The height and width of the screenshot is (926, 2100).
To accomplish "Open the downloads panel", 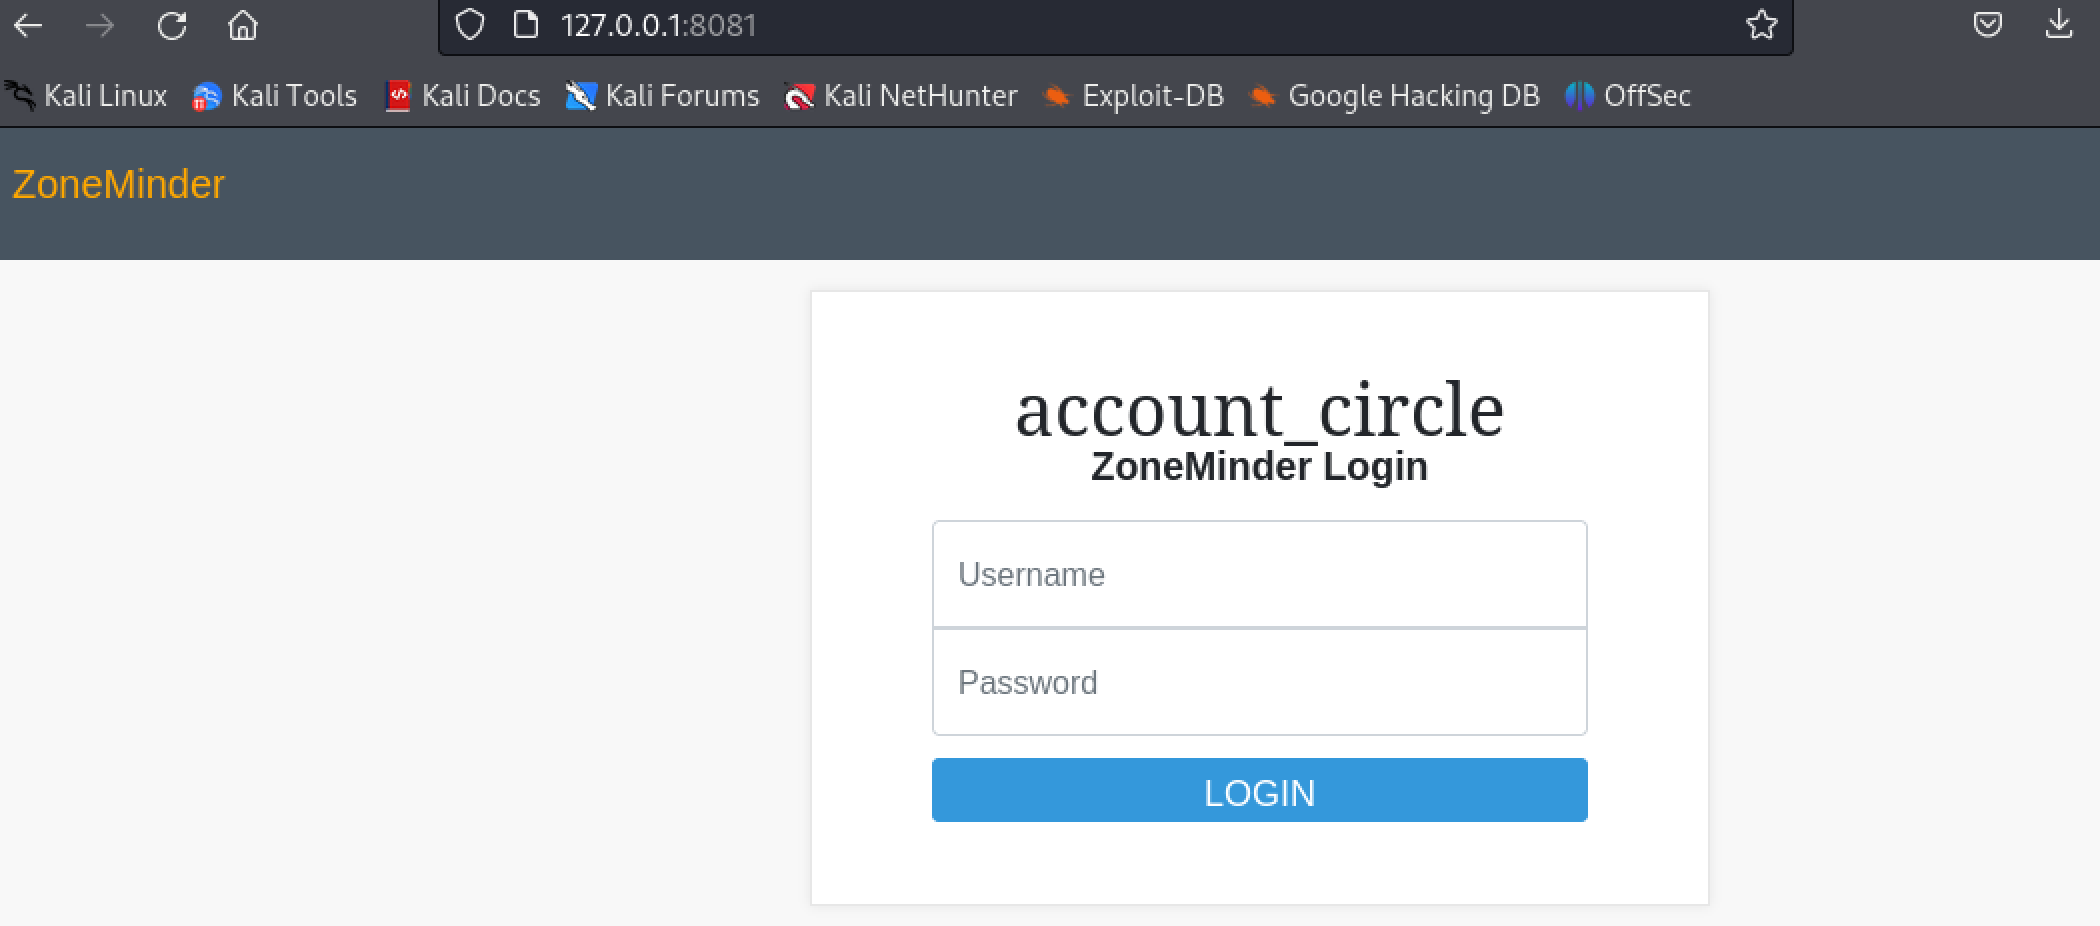I will coord(2059,25).
